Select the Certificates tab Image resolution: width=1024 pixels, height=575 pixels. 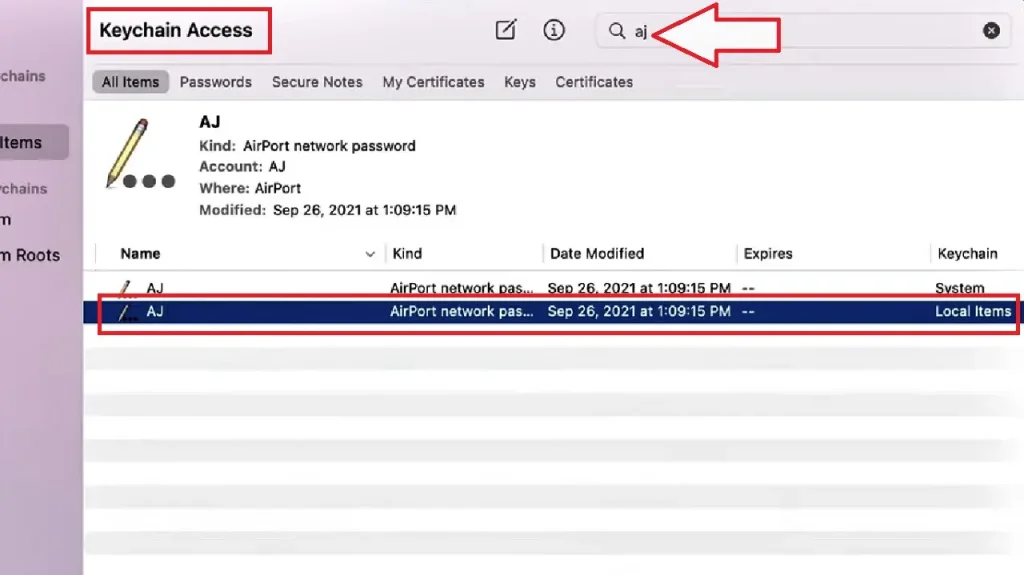click(594, 82)
